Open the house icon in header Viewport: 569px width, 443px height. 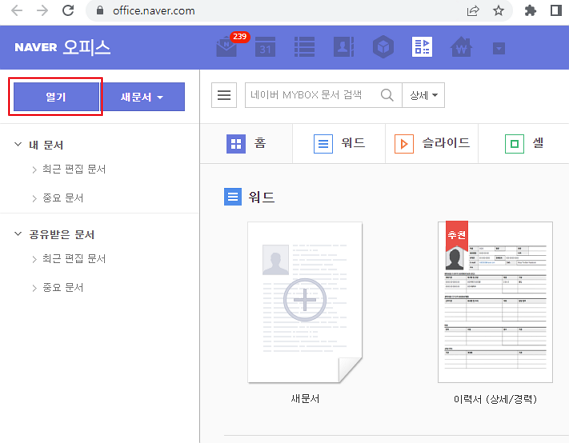point(461,47)
